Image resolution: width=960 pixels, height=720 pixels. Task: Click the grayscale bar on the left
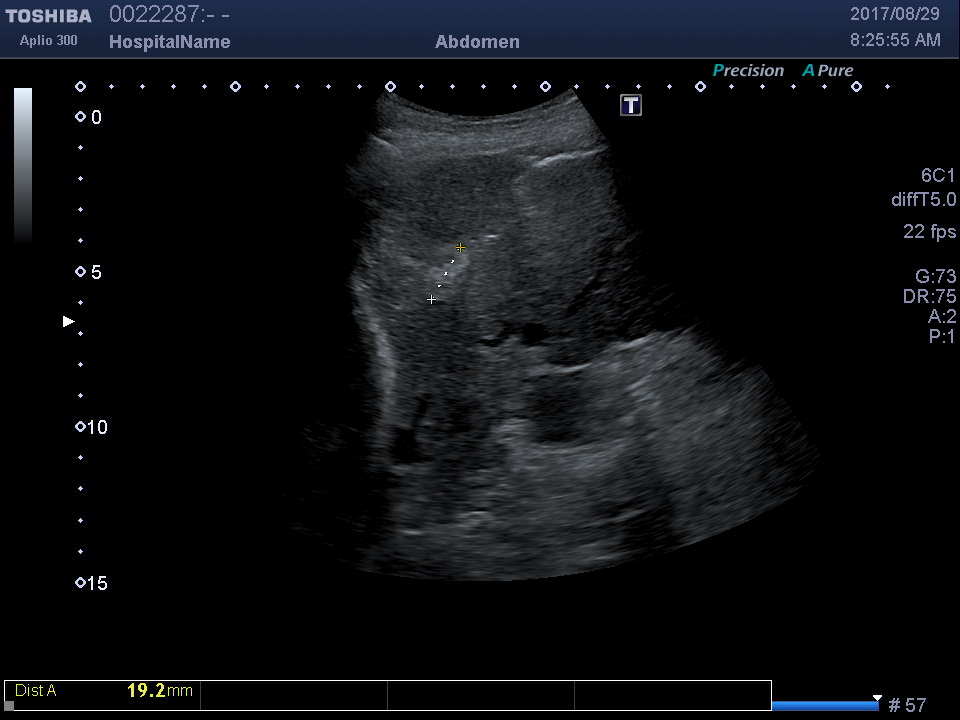click(x=22, y=165)
